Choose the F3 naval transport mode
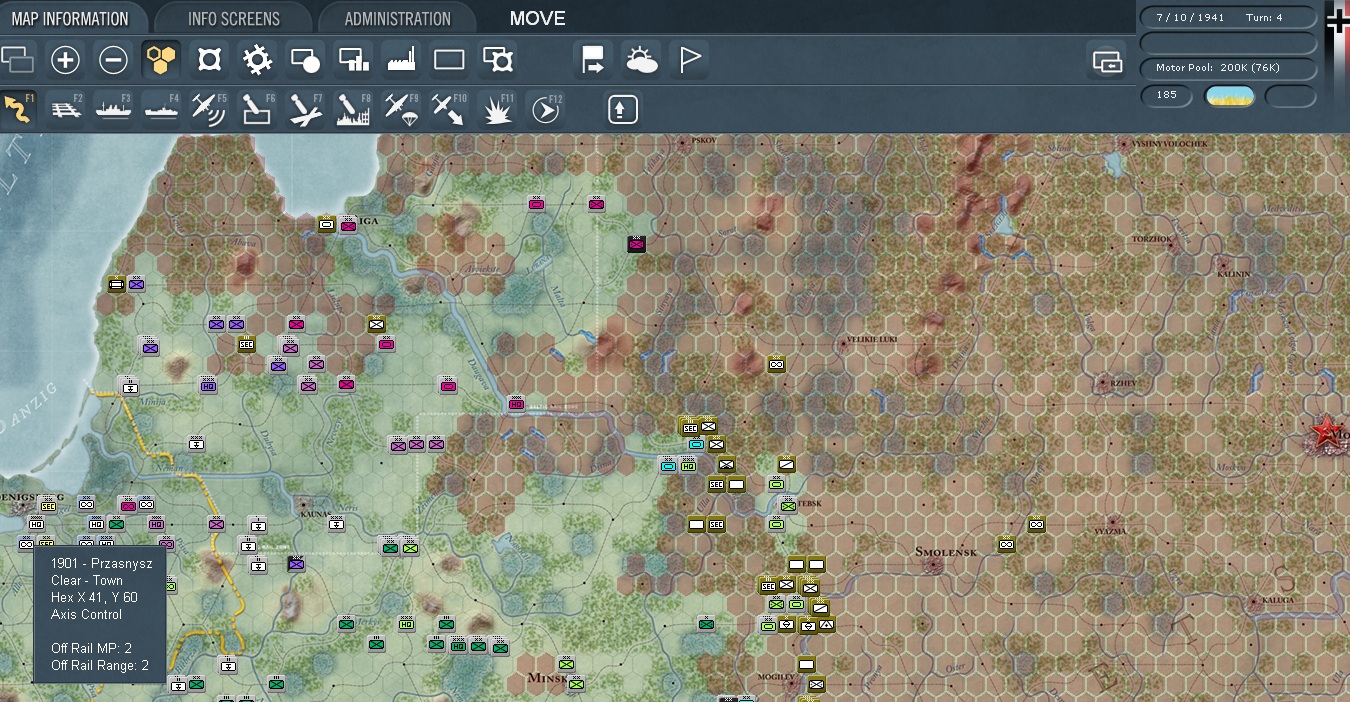 tap(113, 109)
